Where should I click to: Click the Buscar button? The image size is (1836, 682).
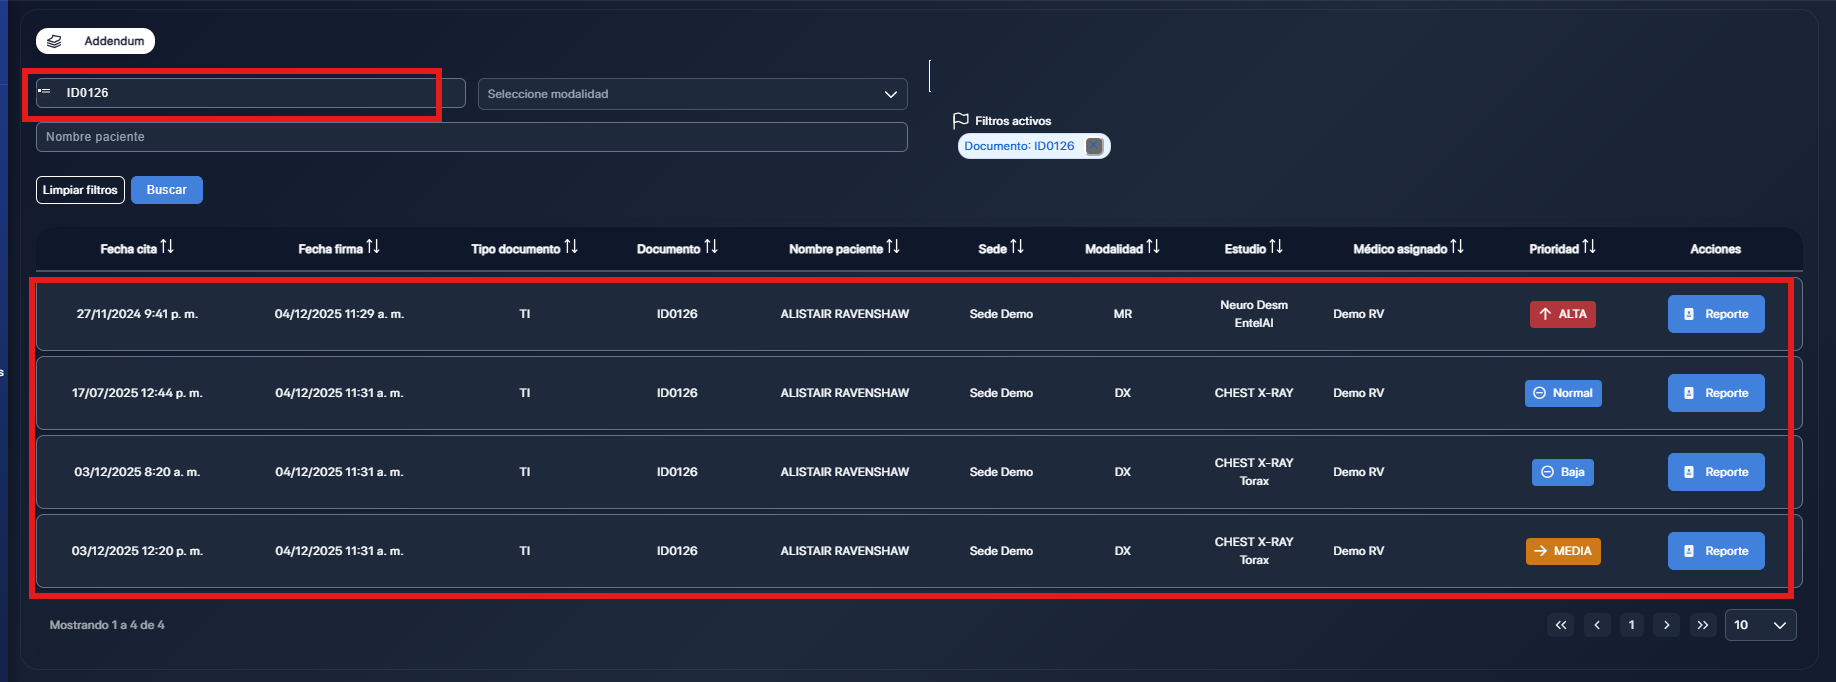(166, 190)
